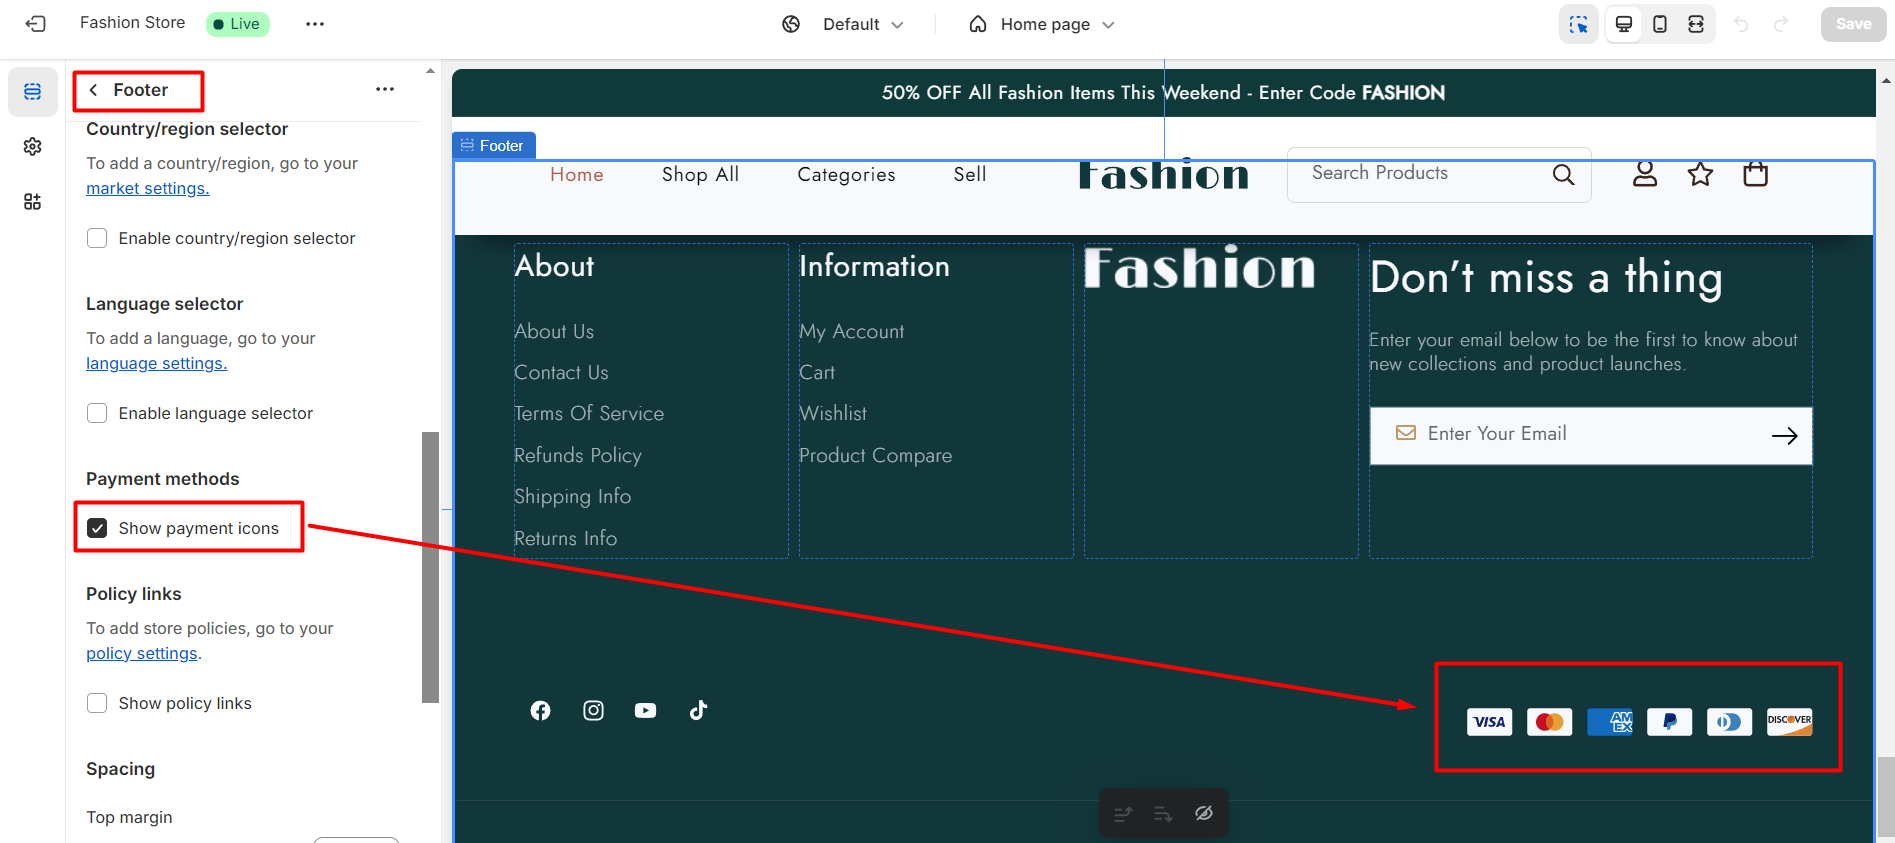Click the move section up icon

coord(1123,814)
